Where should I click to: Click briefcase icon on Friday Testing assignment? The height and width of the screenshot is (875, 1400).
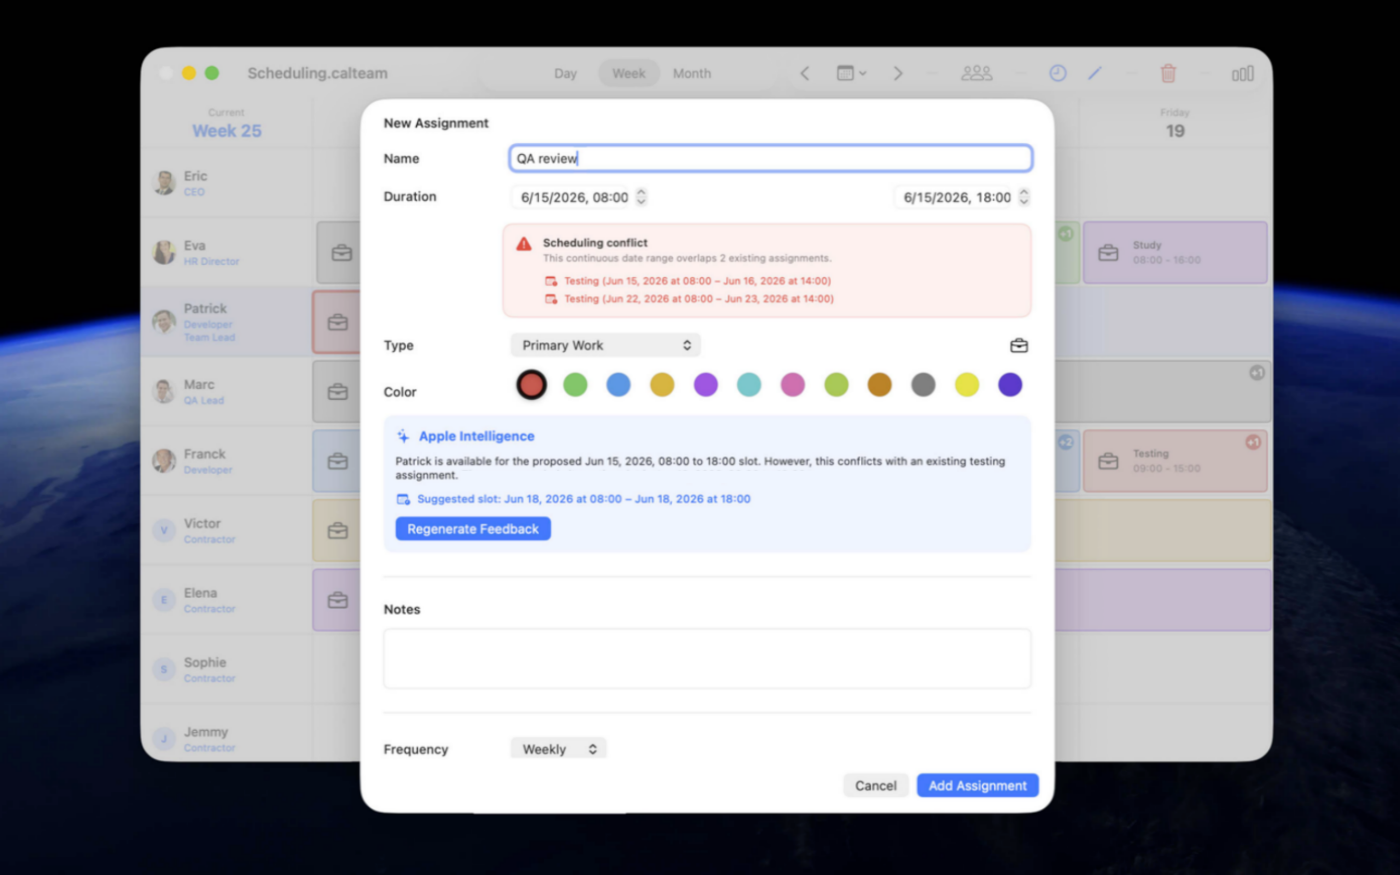pos(1108,461)
